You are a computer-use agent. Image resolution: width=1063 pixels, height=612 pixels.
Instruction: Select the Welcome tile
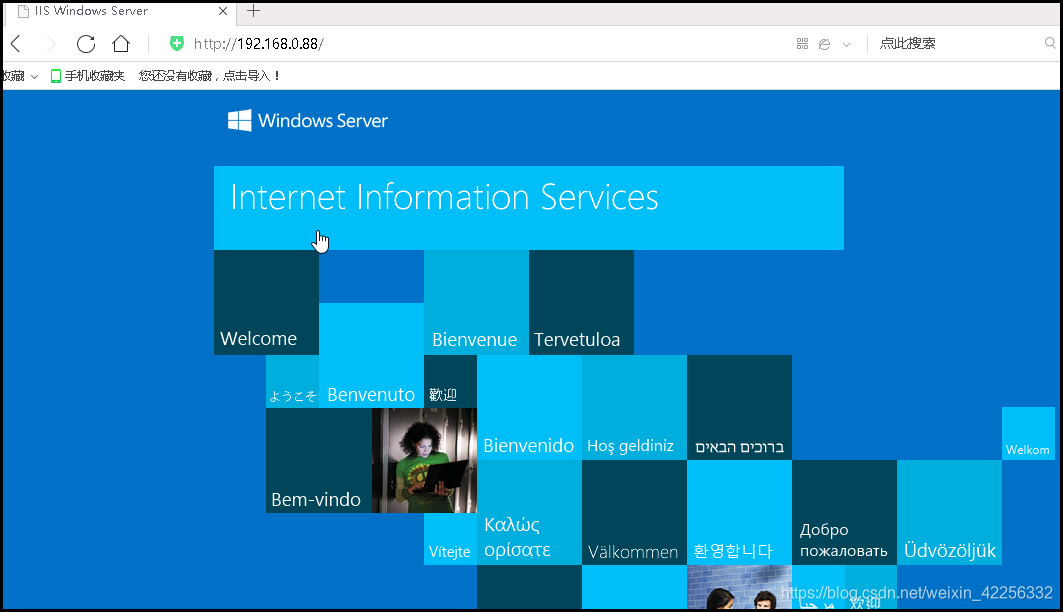(x=266, y=302)
